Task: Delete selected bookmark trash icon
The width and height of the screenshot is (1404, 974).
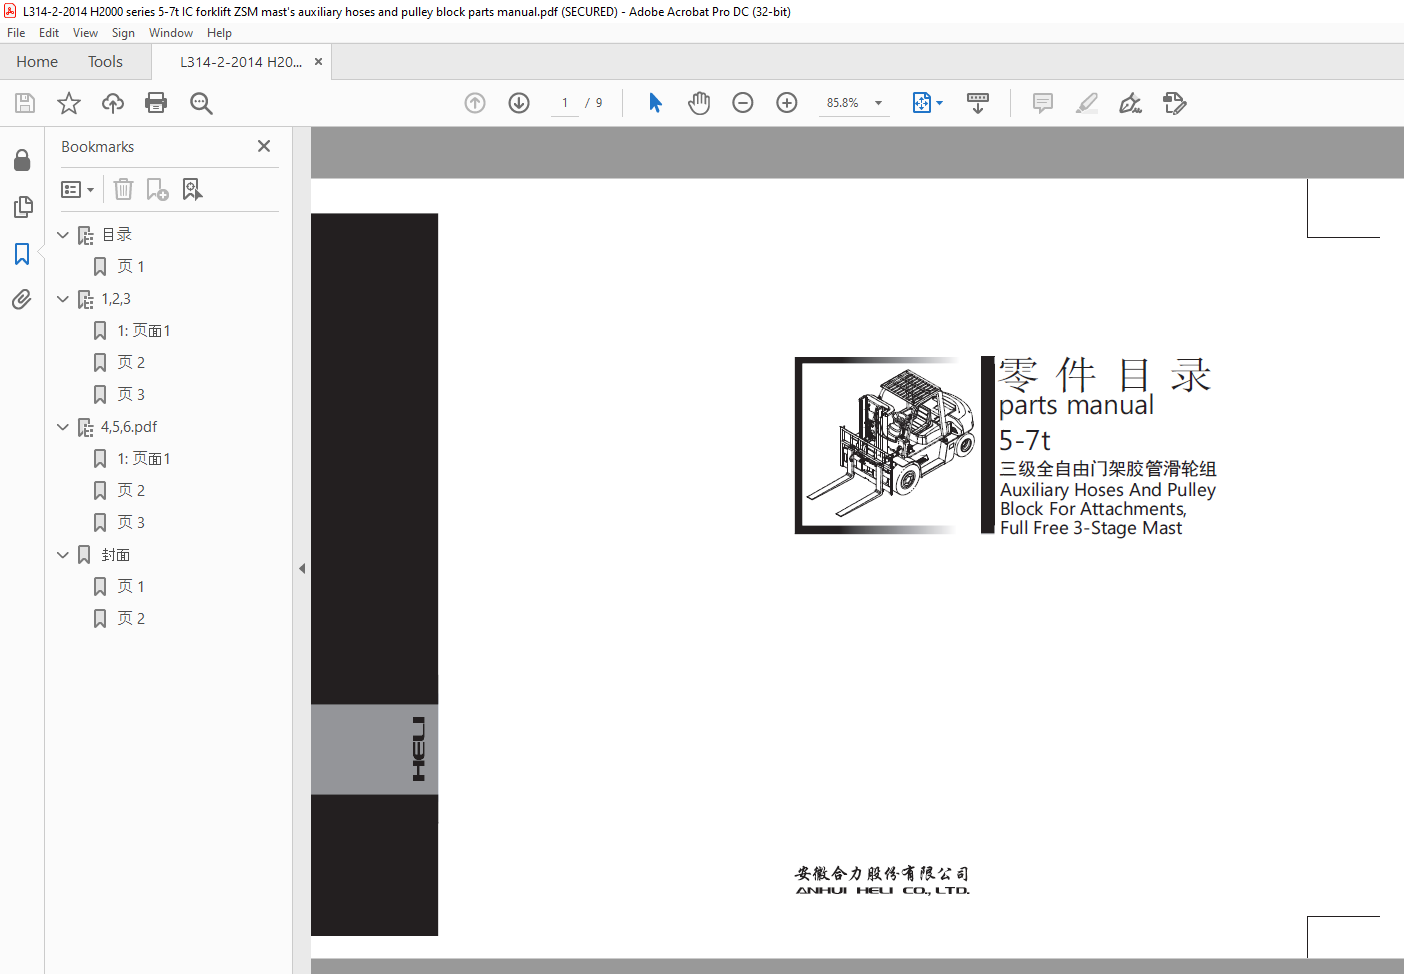Action: click(123, 189)
